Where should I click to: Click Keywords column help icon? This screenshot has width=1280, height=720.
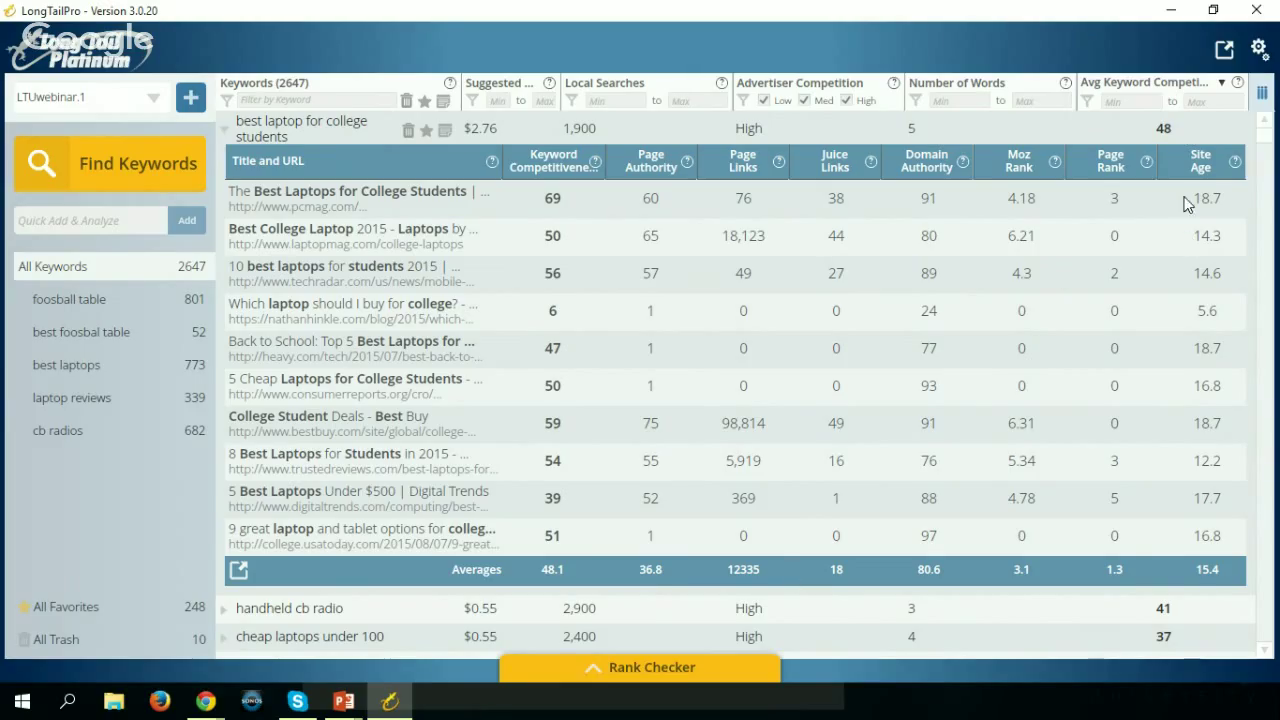click(450, 83)
